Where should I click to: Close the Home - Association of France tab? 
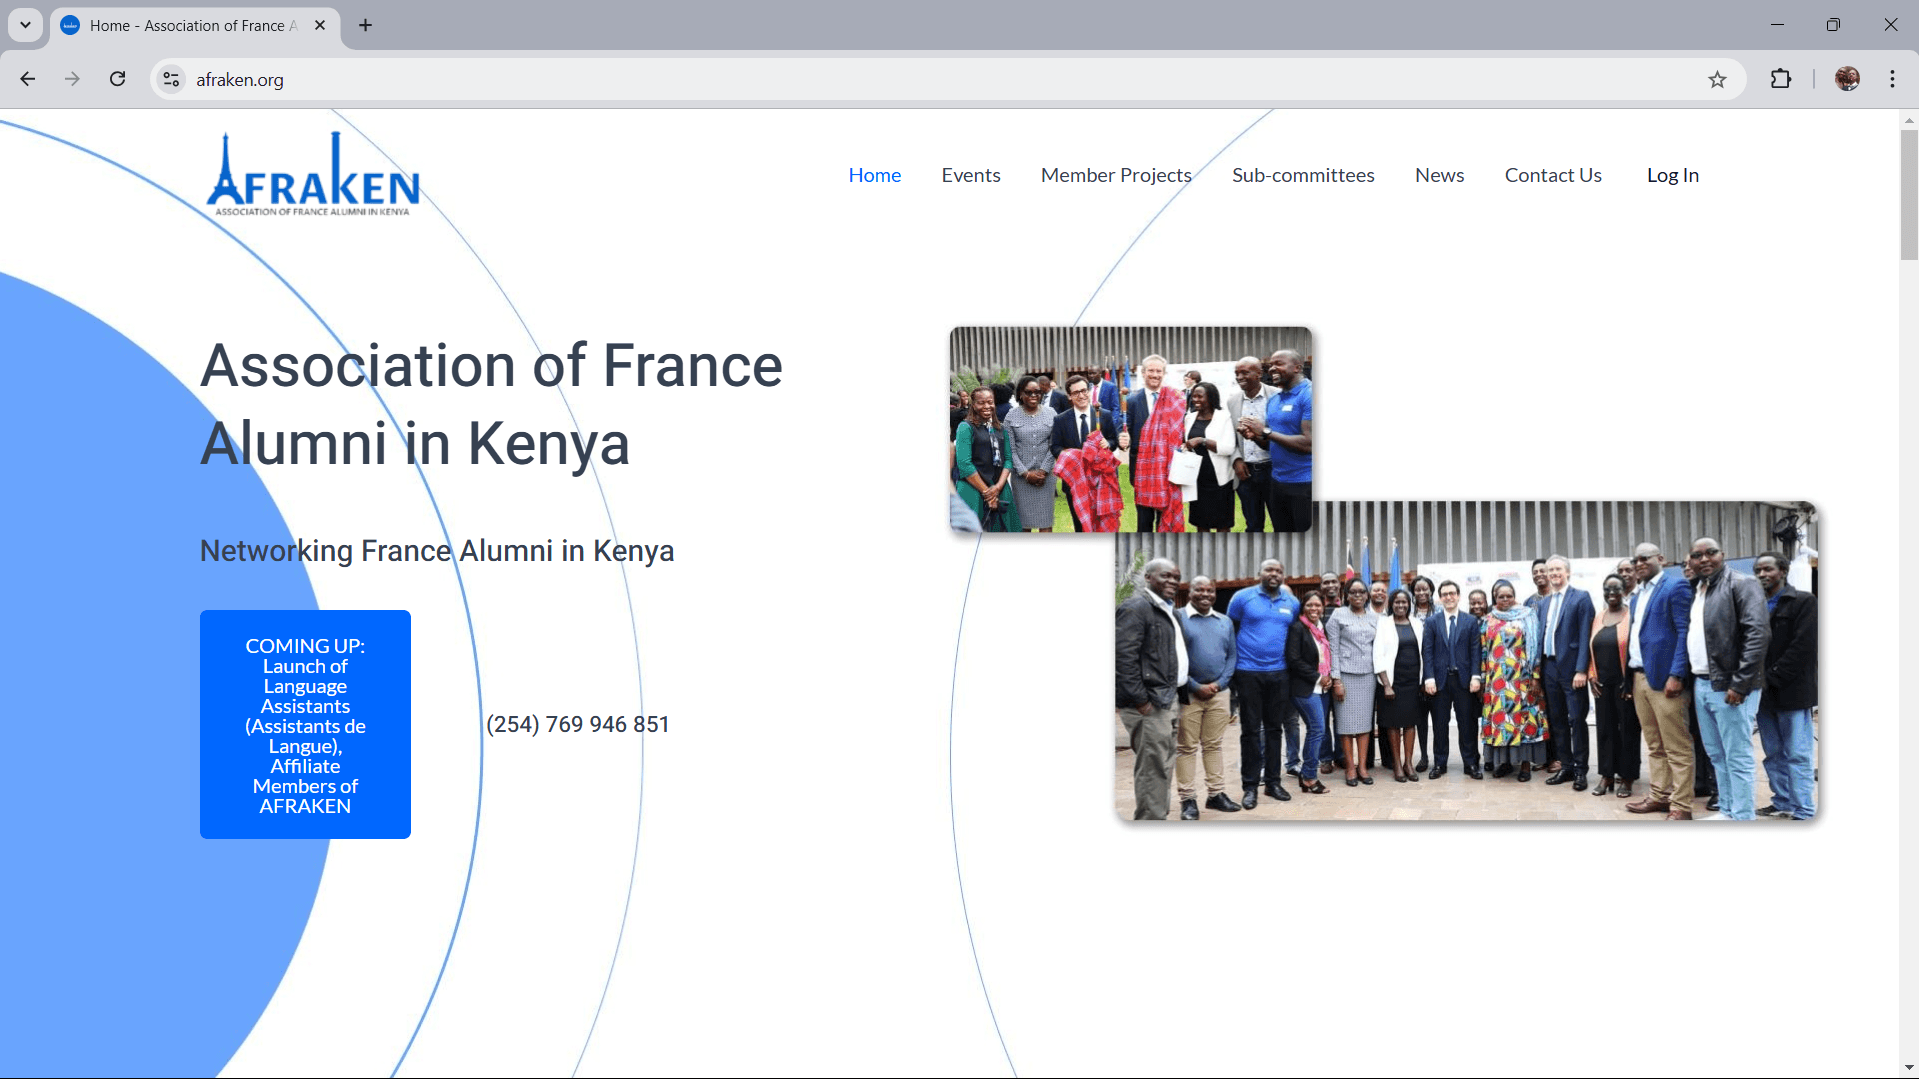[x=320, y=25]
